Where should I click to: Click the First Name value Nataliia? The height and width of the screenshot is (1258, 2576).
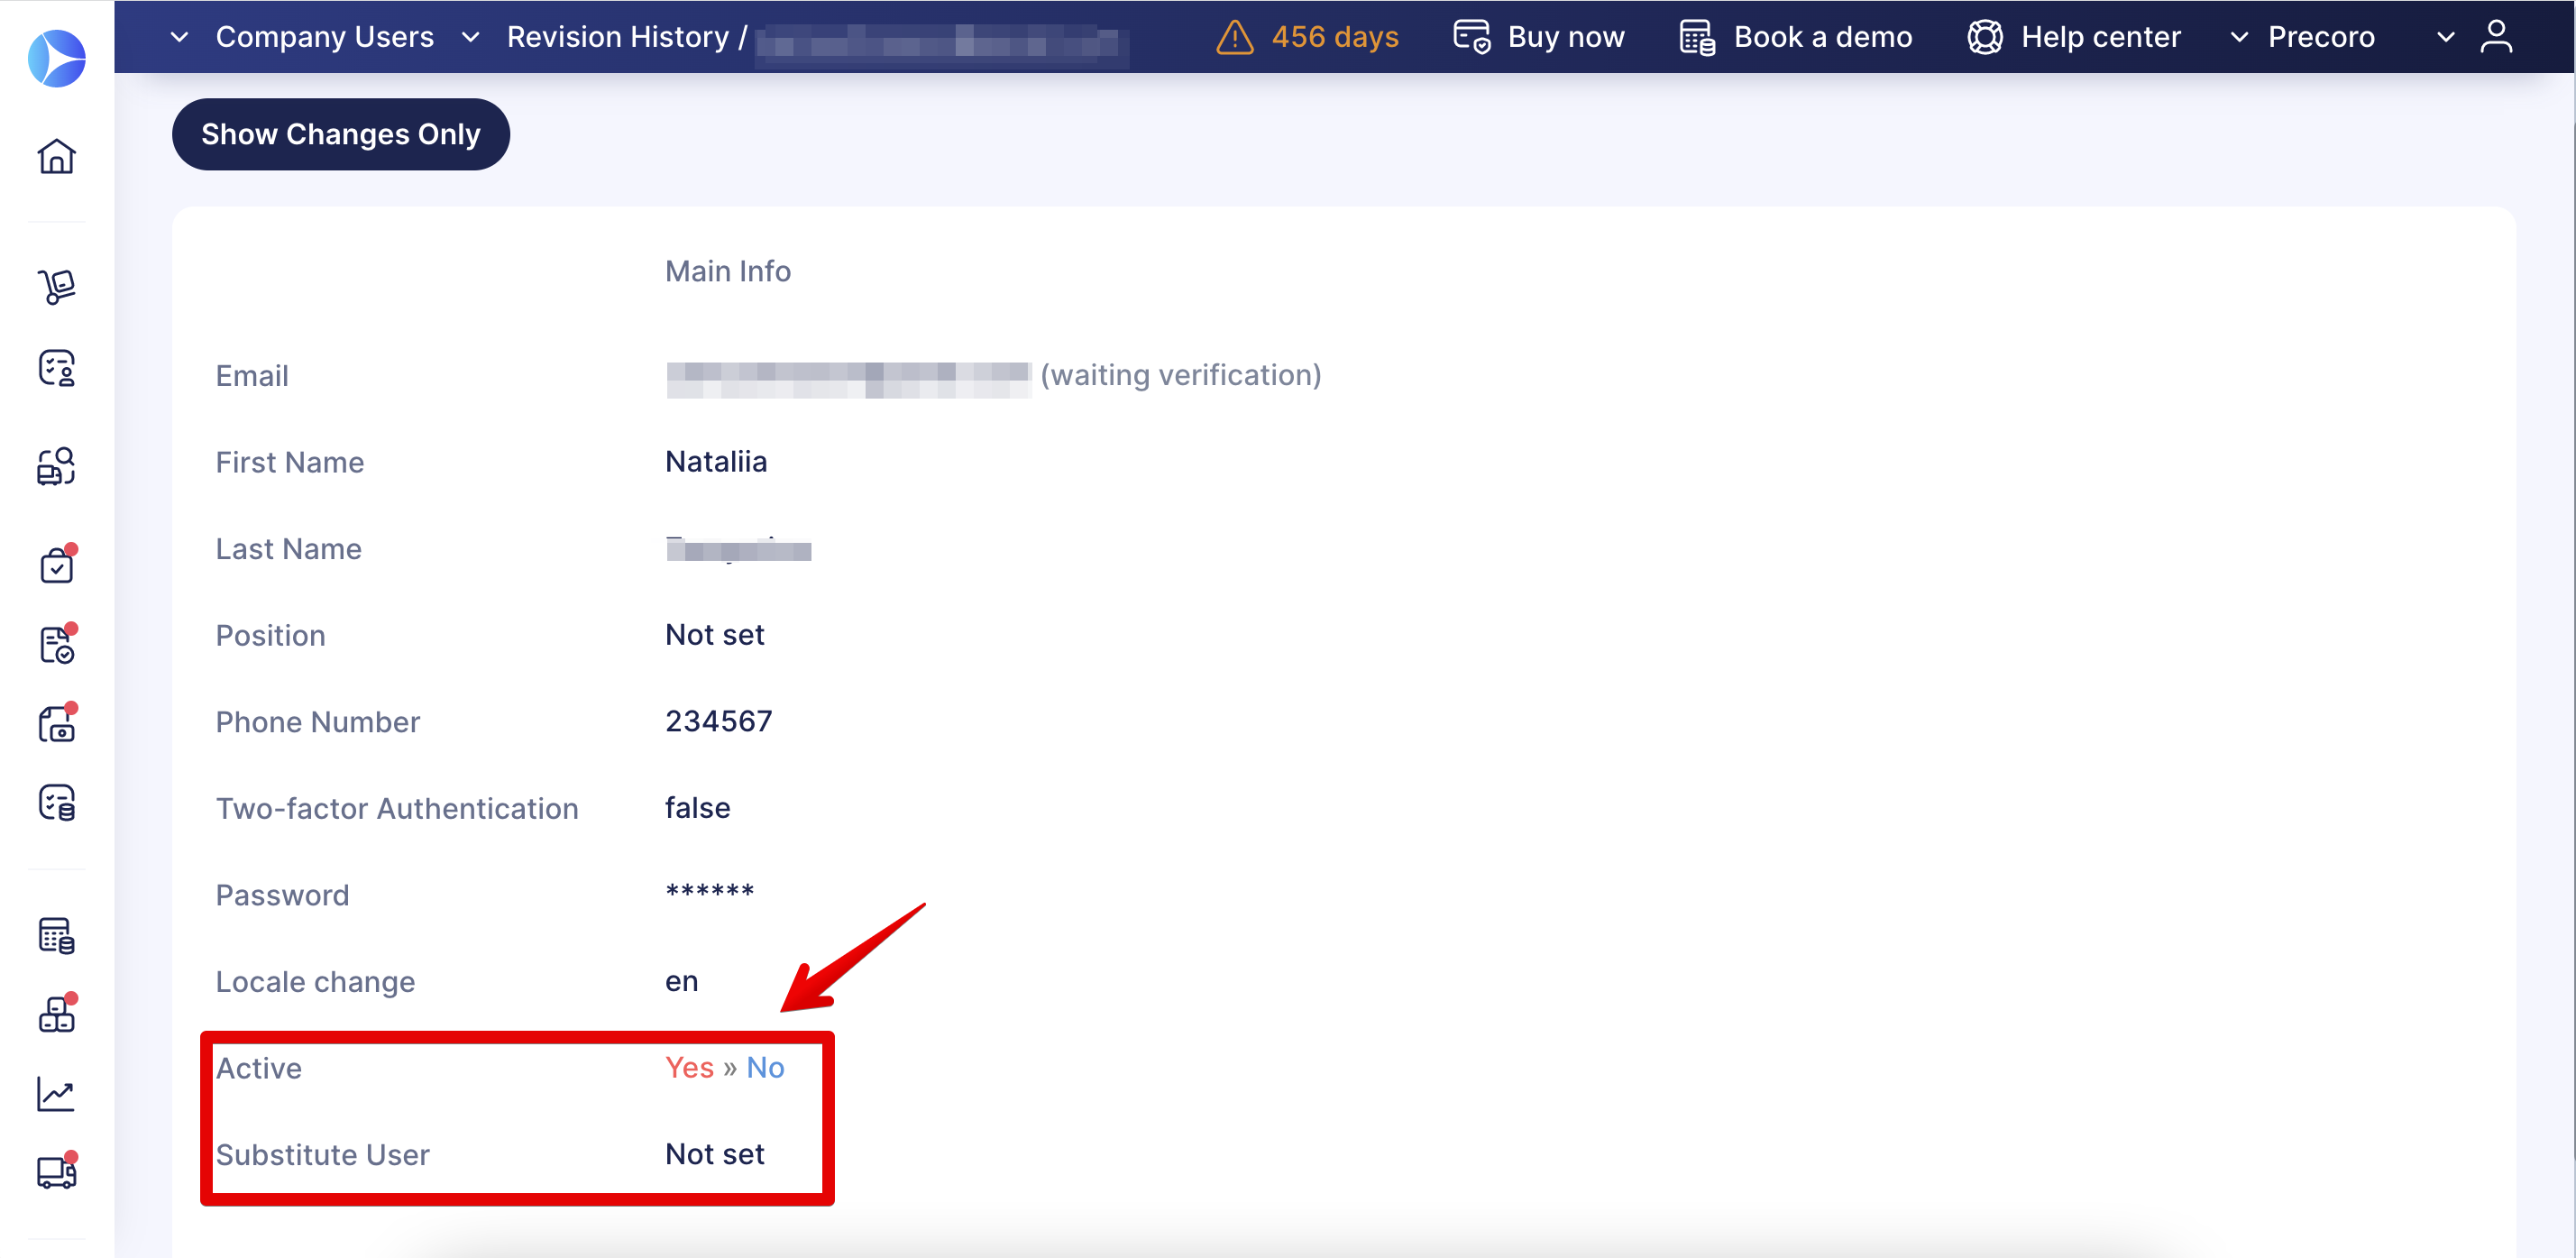coord(716,462)
